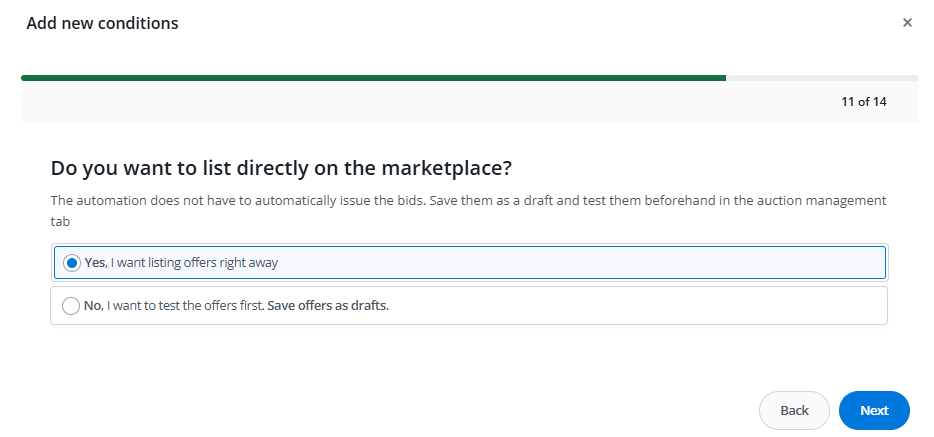The image size is (934, 437).
Task: Click the "11 of 14" step counter
Action: pyautogui.click(x=864, y=101)
